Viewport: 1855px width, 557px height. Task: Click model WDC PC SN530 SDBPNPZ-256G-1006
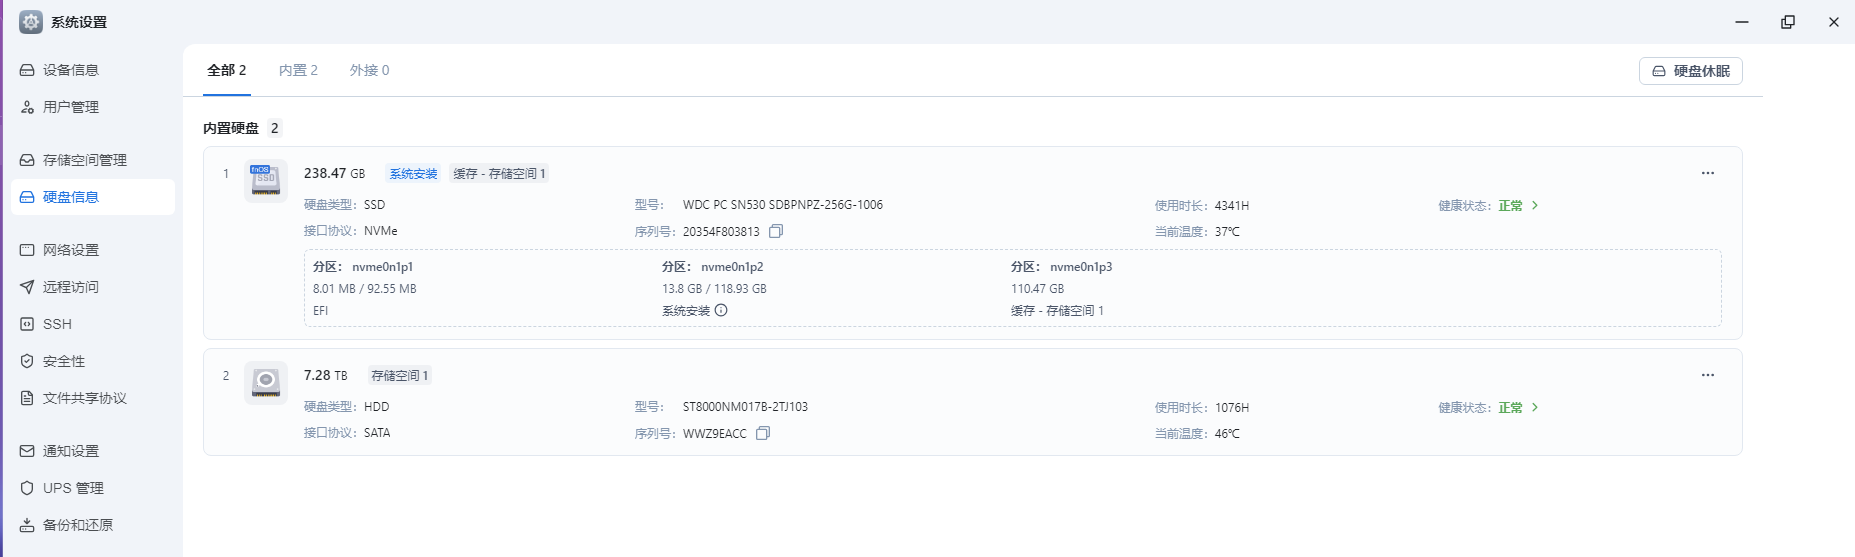pyautogui.click(x=783, y=205)
